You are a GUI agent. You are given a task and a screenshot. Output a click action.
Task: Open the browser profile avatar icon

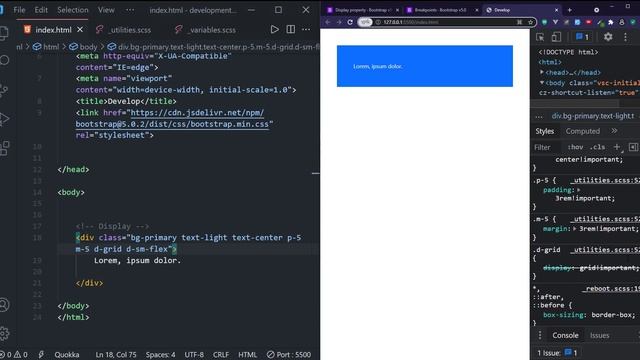point(622,22)
